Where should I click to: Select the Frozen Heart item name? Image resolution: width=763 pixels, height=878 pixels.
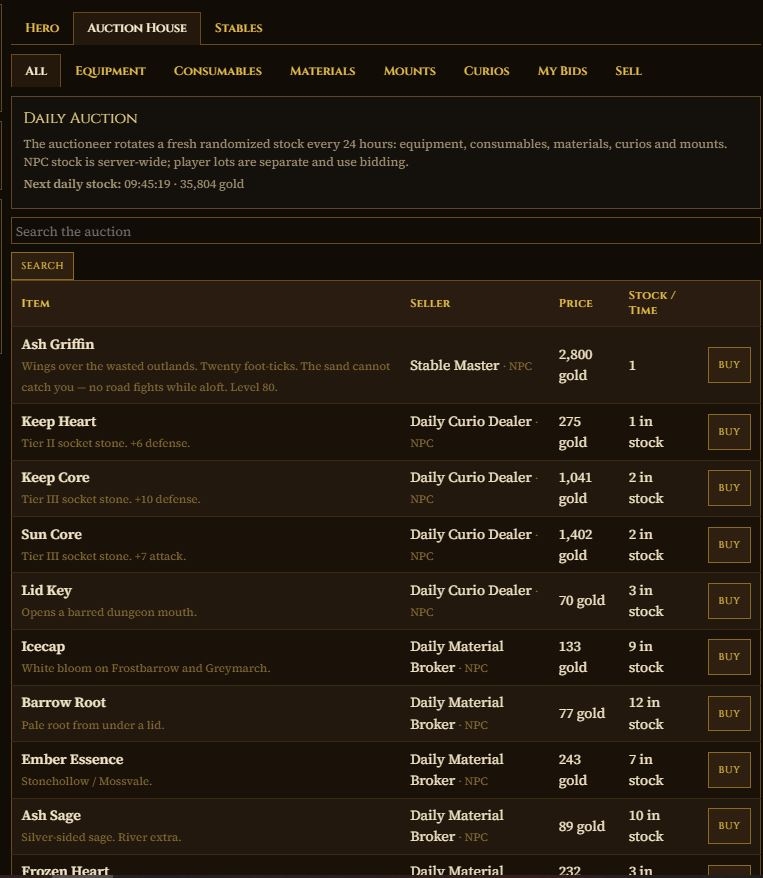coord(65,871)
